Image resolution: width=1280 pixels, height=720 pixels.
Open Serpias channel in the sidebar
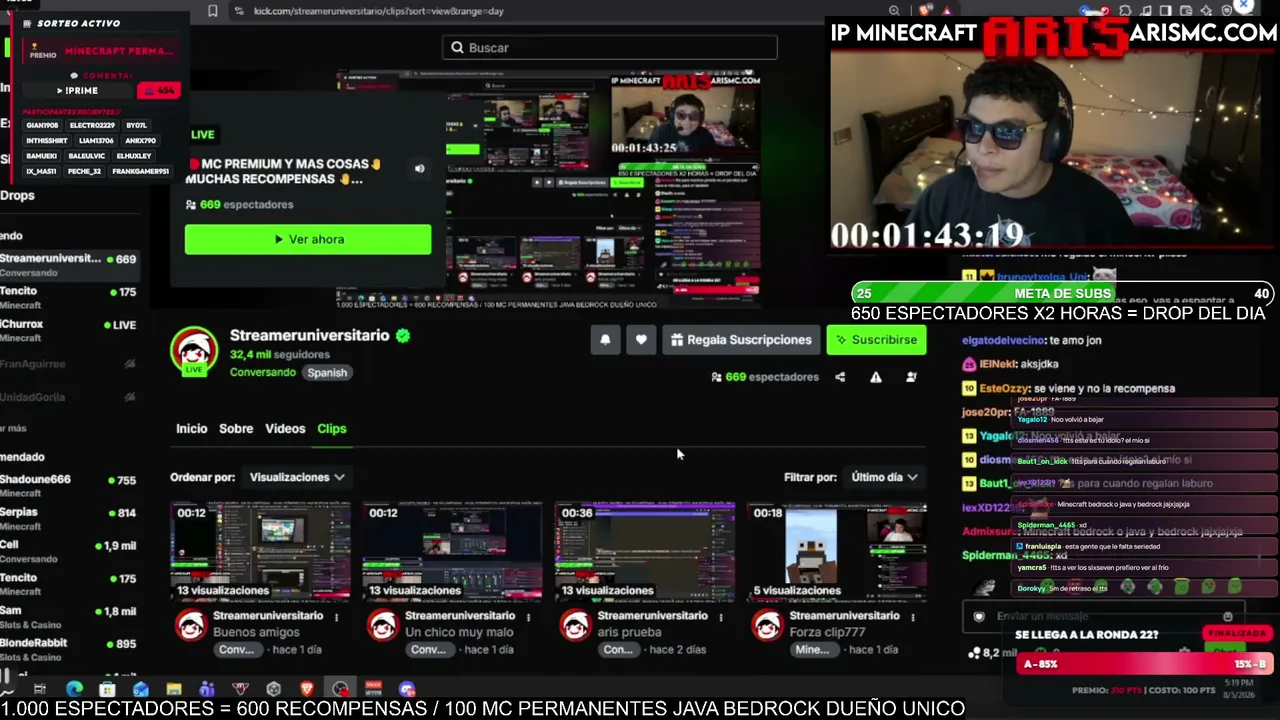68,518
